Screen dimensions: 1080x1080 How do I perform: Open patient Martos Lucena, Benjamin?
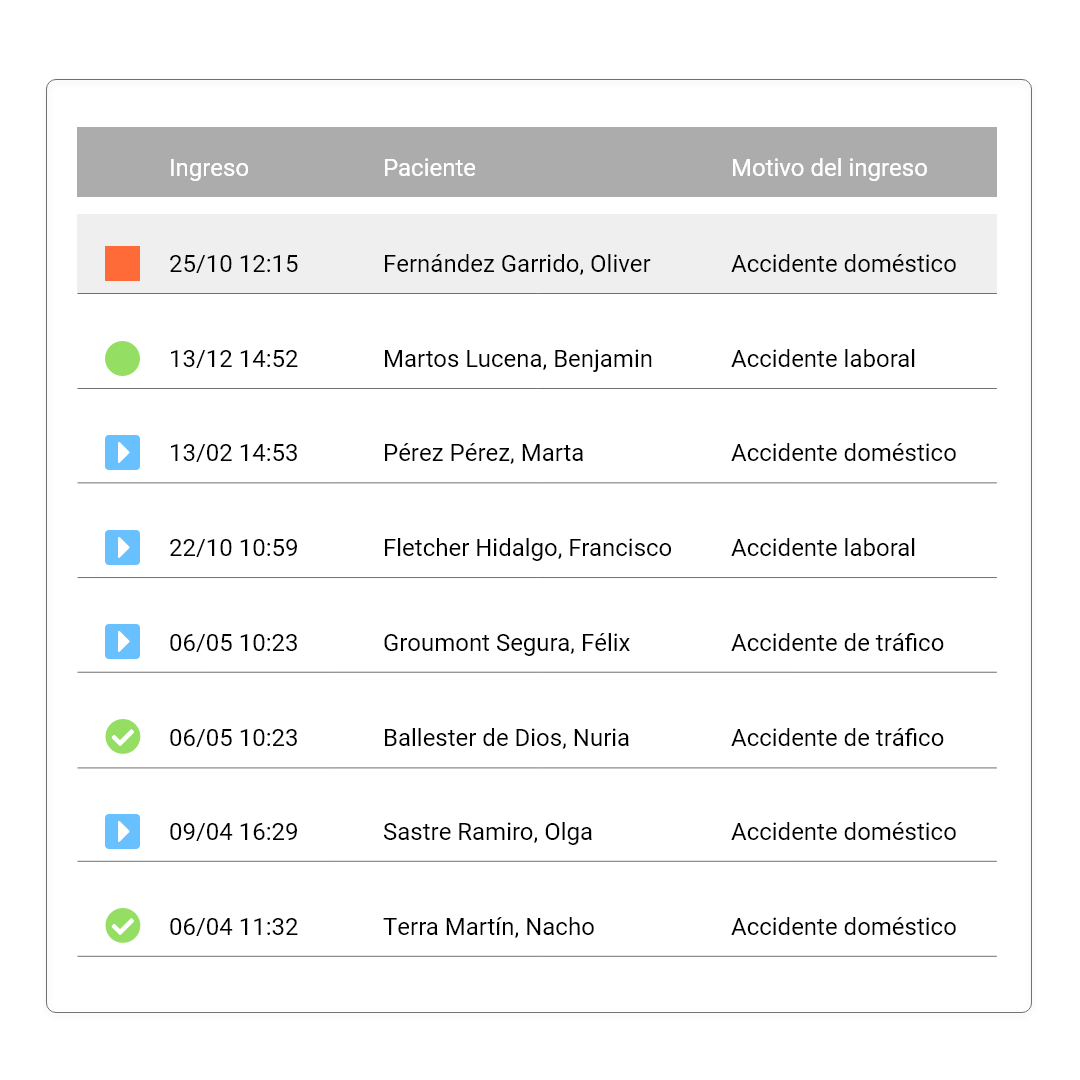pos(517,359)
